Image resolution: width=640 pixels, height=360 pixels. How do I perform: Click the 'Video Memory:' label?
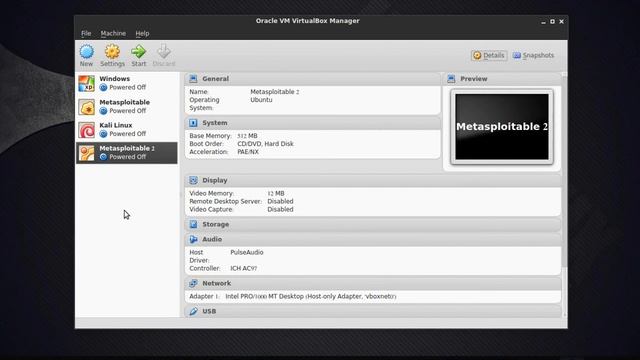tap(211, 193)
